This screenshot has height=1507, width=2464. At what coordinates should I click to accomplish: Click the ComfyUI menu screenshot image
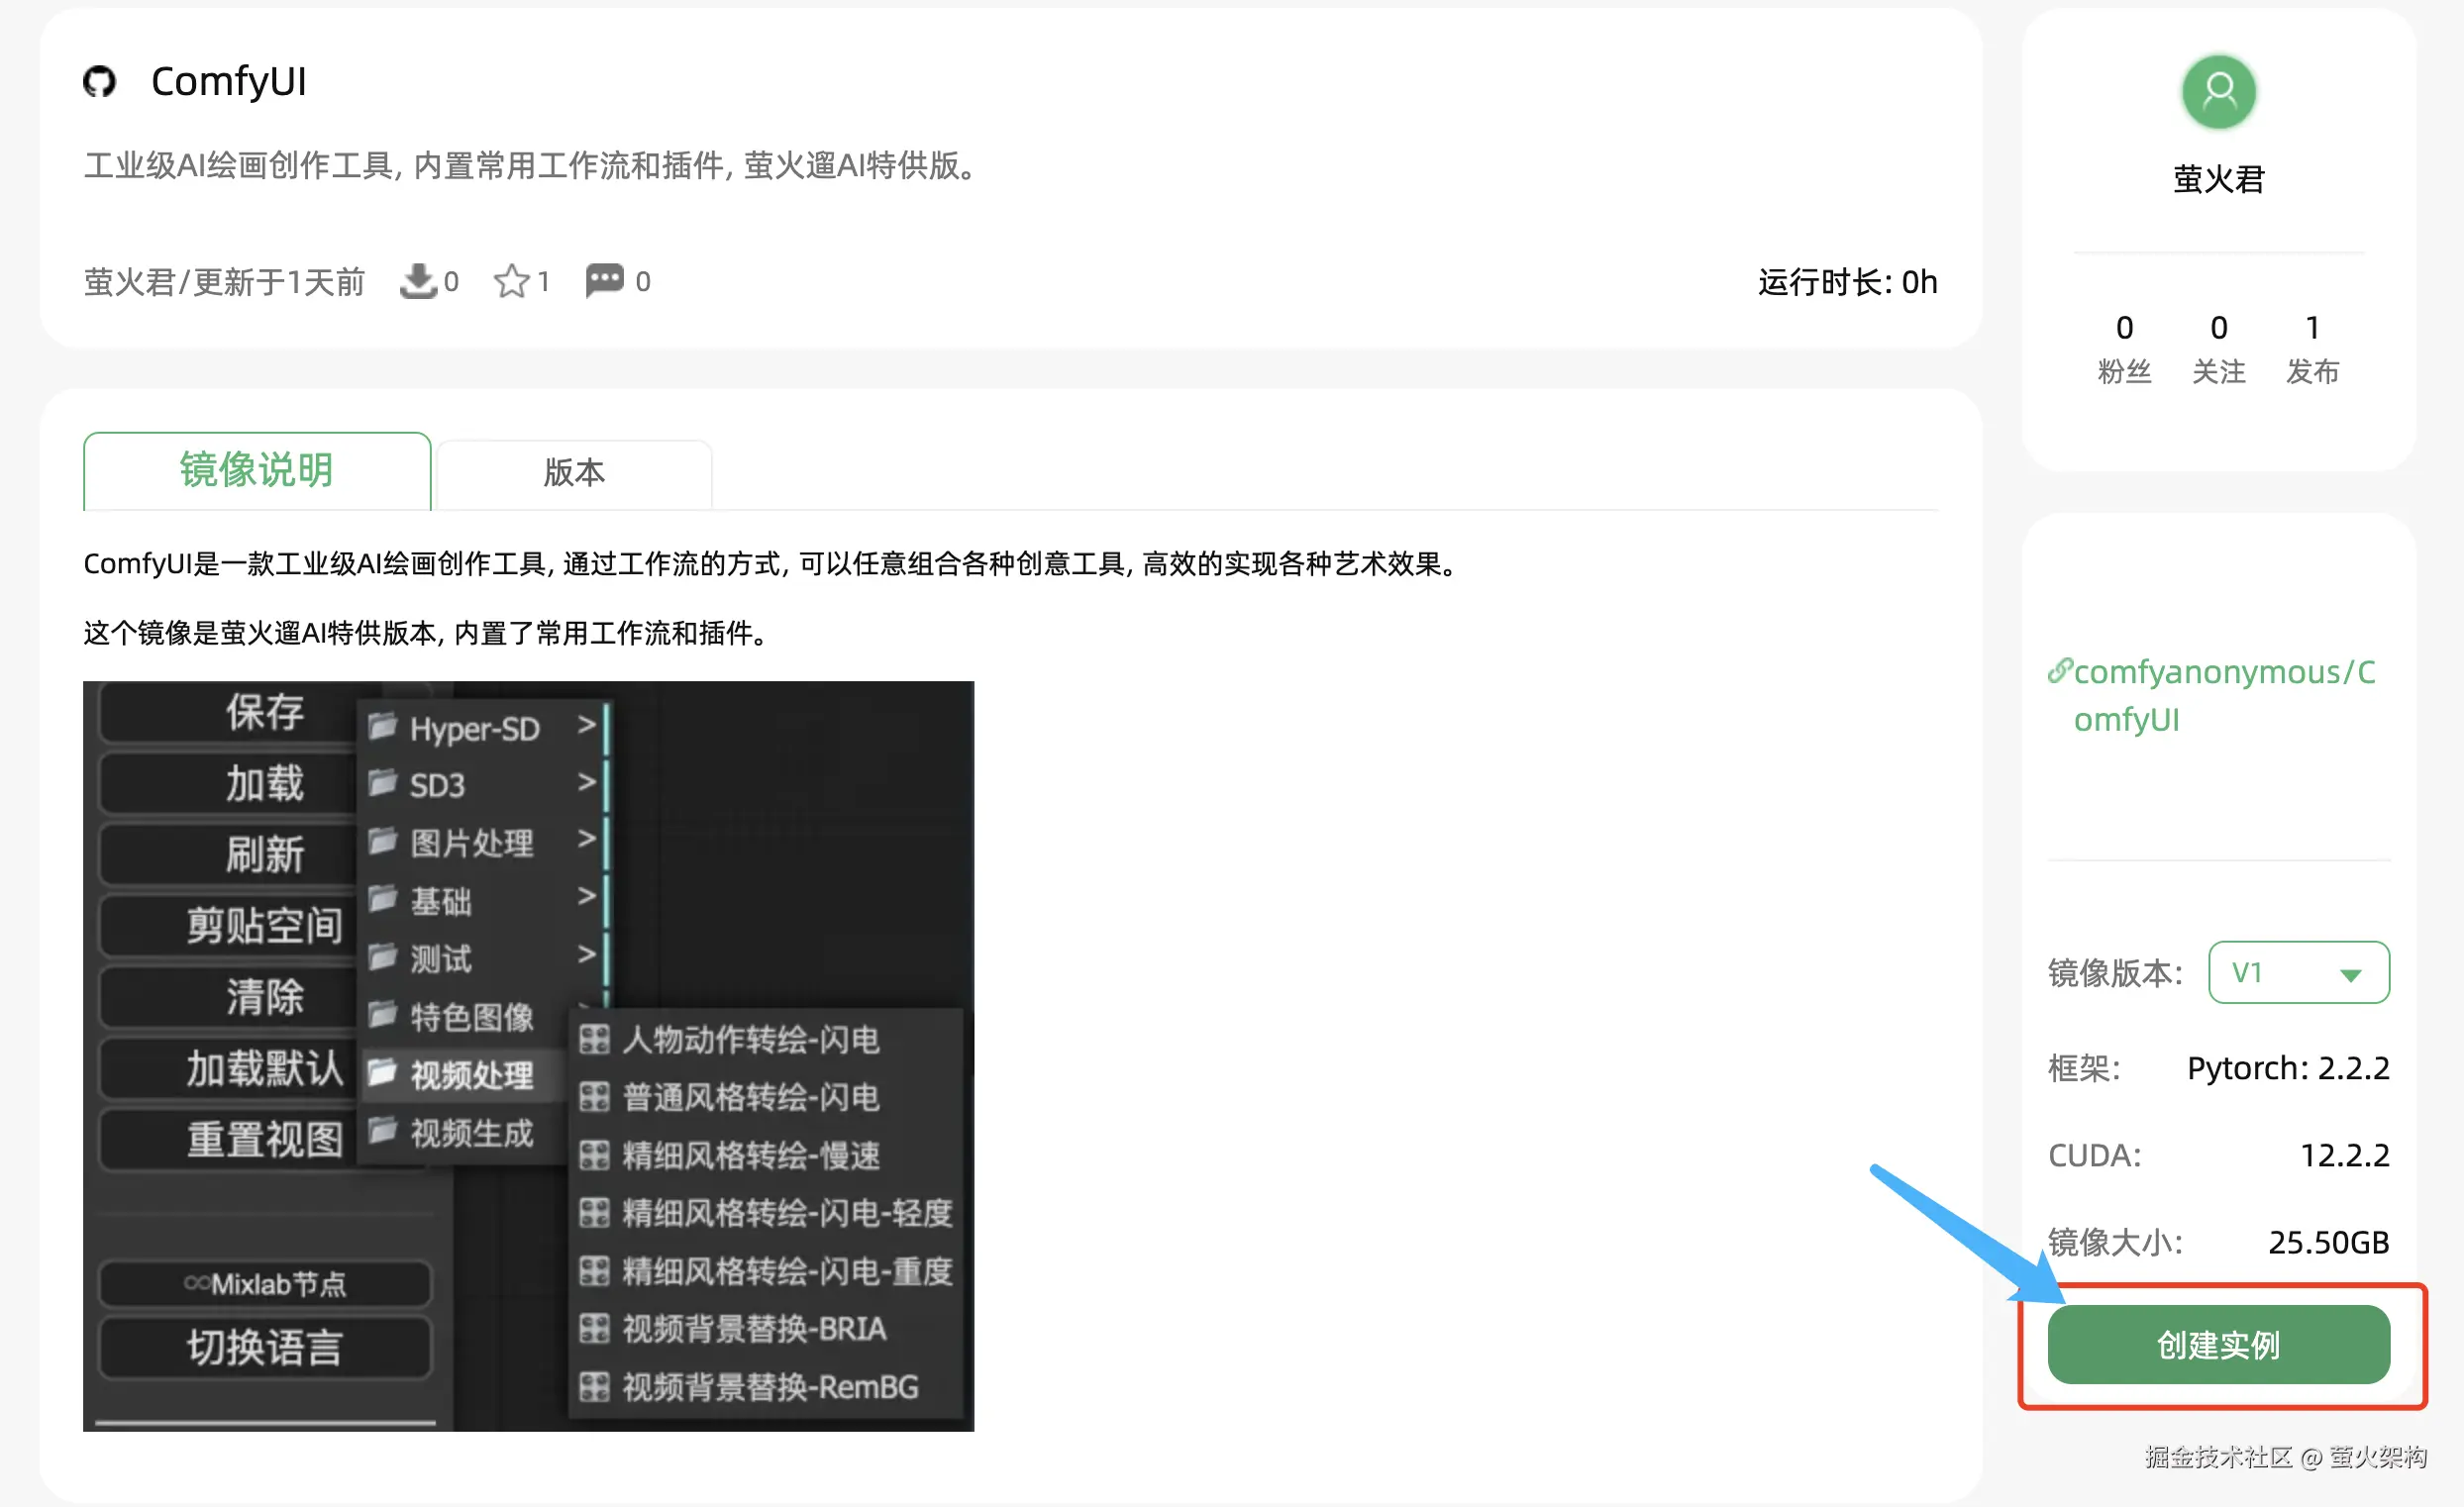coord(528,1055)
